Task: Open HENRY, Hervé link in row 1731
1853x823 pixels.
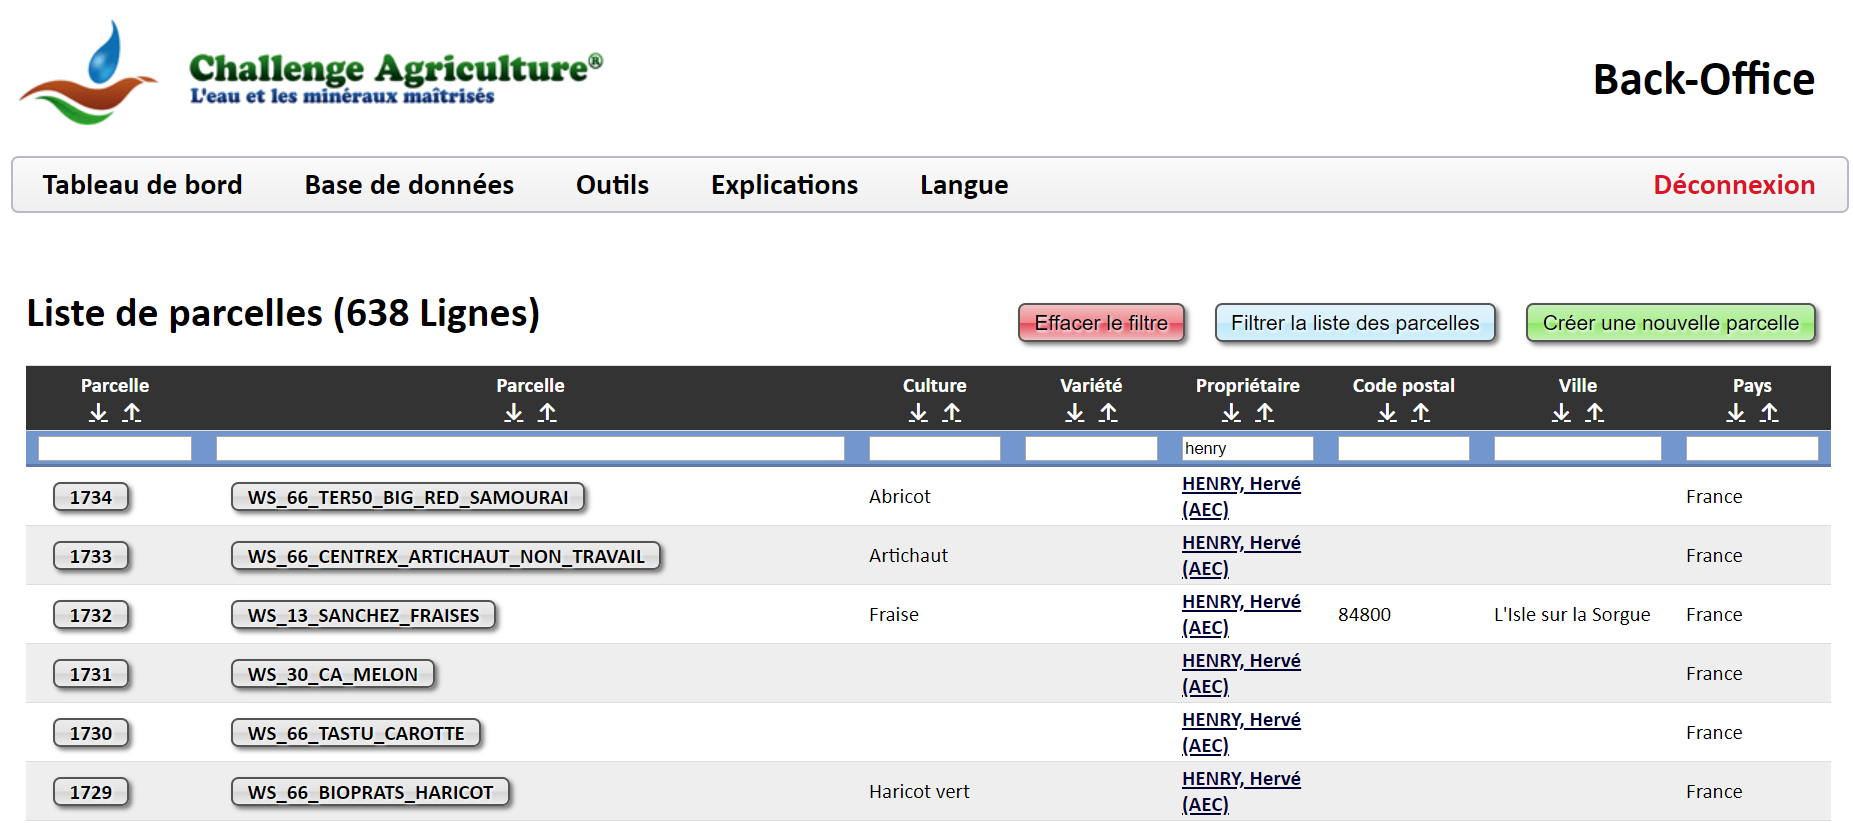Action: tap(1241, 673)
